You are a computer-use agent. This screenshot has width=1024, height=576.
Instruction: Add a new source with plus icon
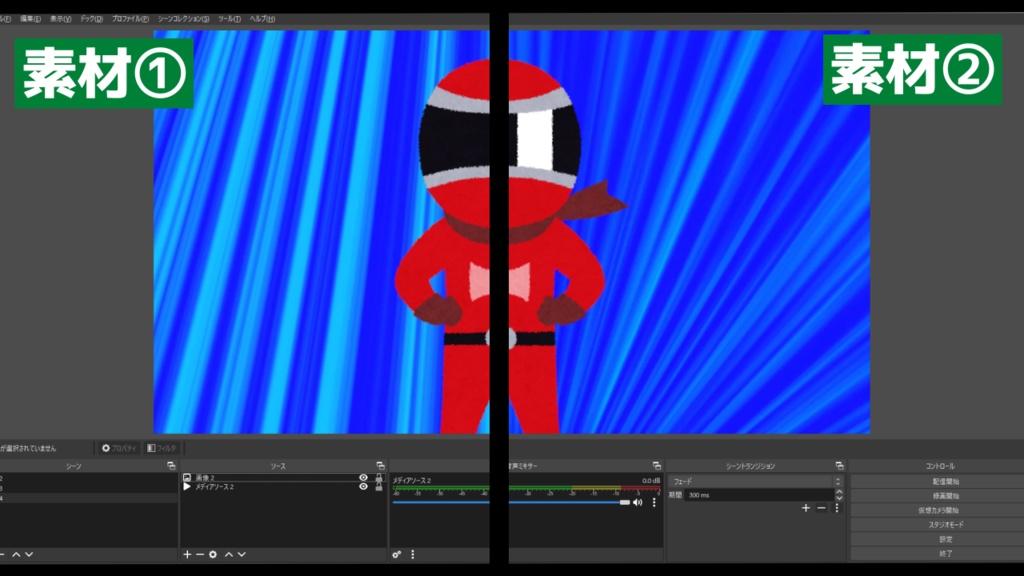[187, 554]
